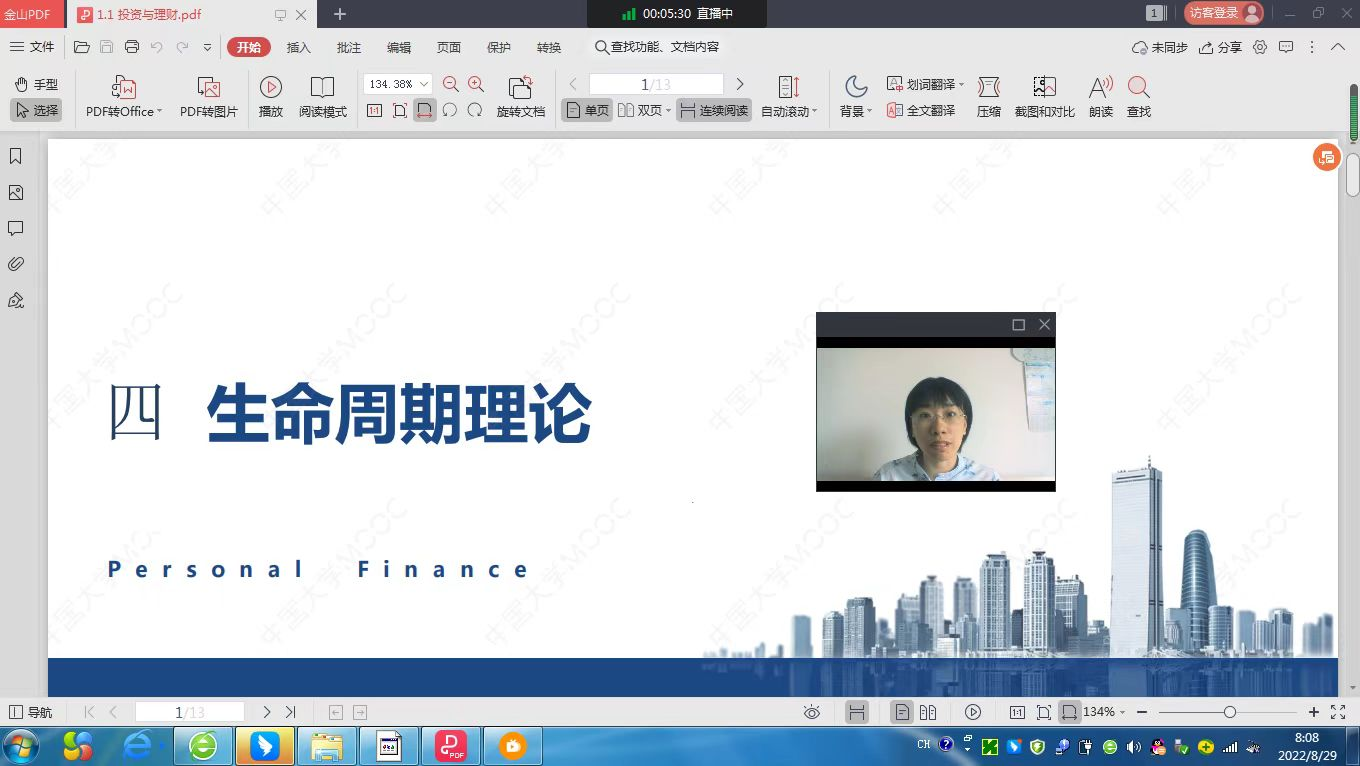
Task: Click the 访客登录 login button
Action: pos(1222,13)
